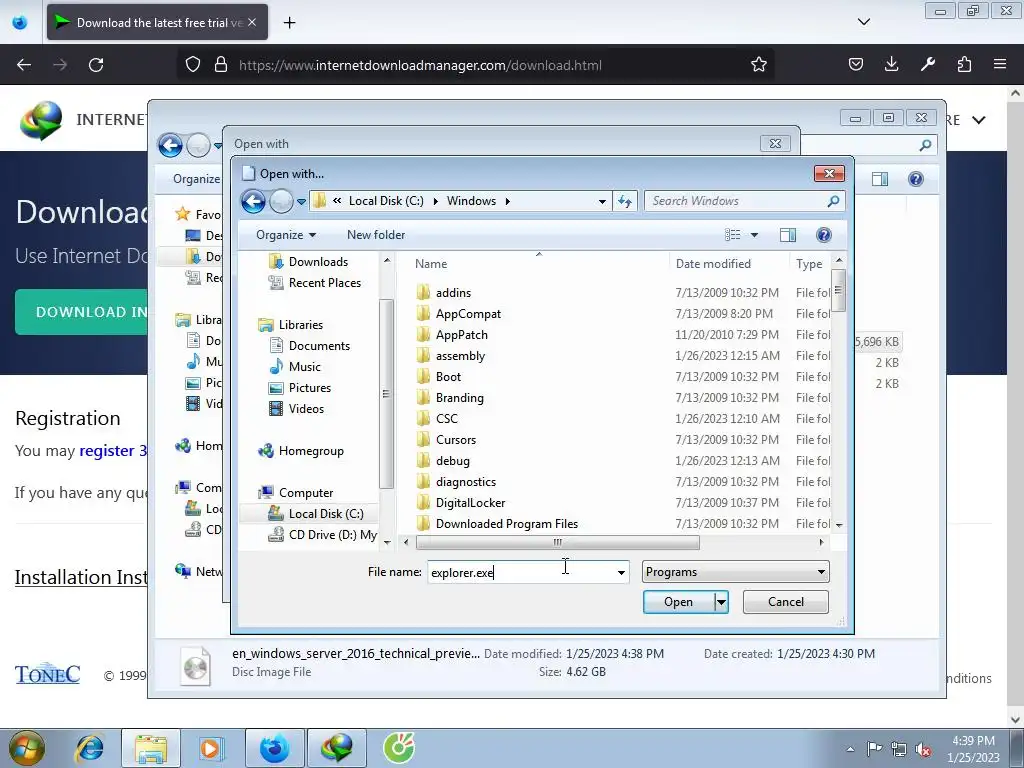Viewport: 1024px width, 768px height.
Task: Expand the view options dropdown arrow
Action: (x=754, y=235)
